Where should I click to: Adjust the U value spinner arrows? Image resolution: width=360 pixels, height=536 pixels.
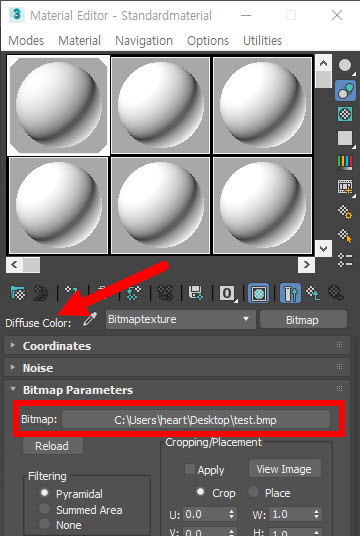[x=232, y=514]
